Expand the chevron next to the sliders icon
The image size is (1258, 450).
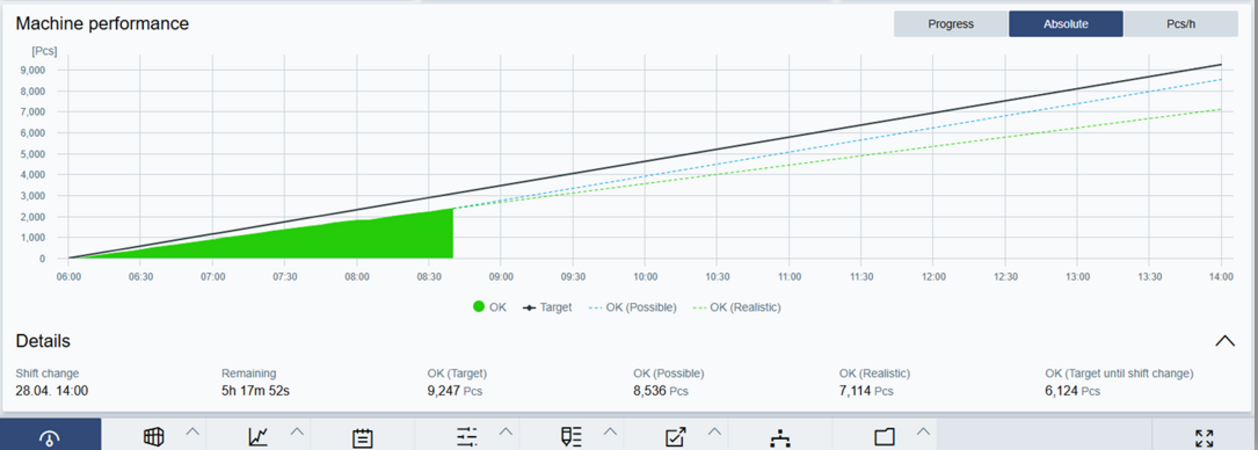pos(506,432)
